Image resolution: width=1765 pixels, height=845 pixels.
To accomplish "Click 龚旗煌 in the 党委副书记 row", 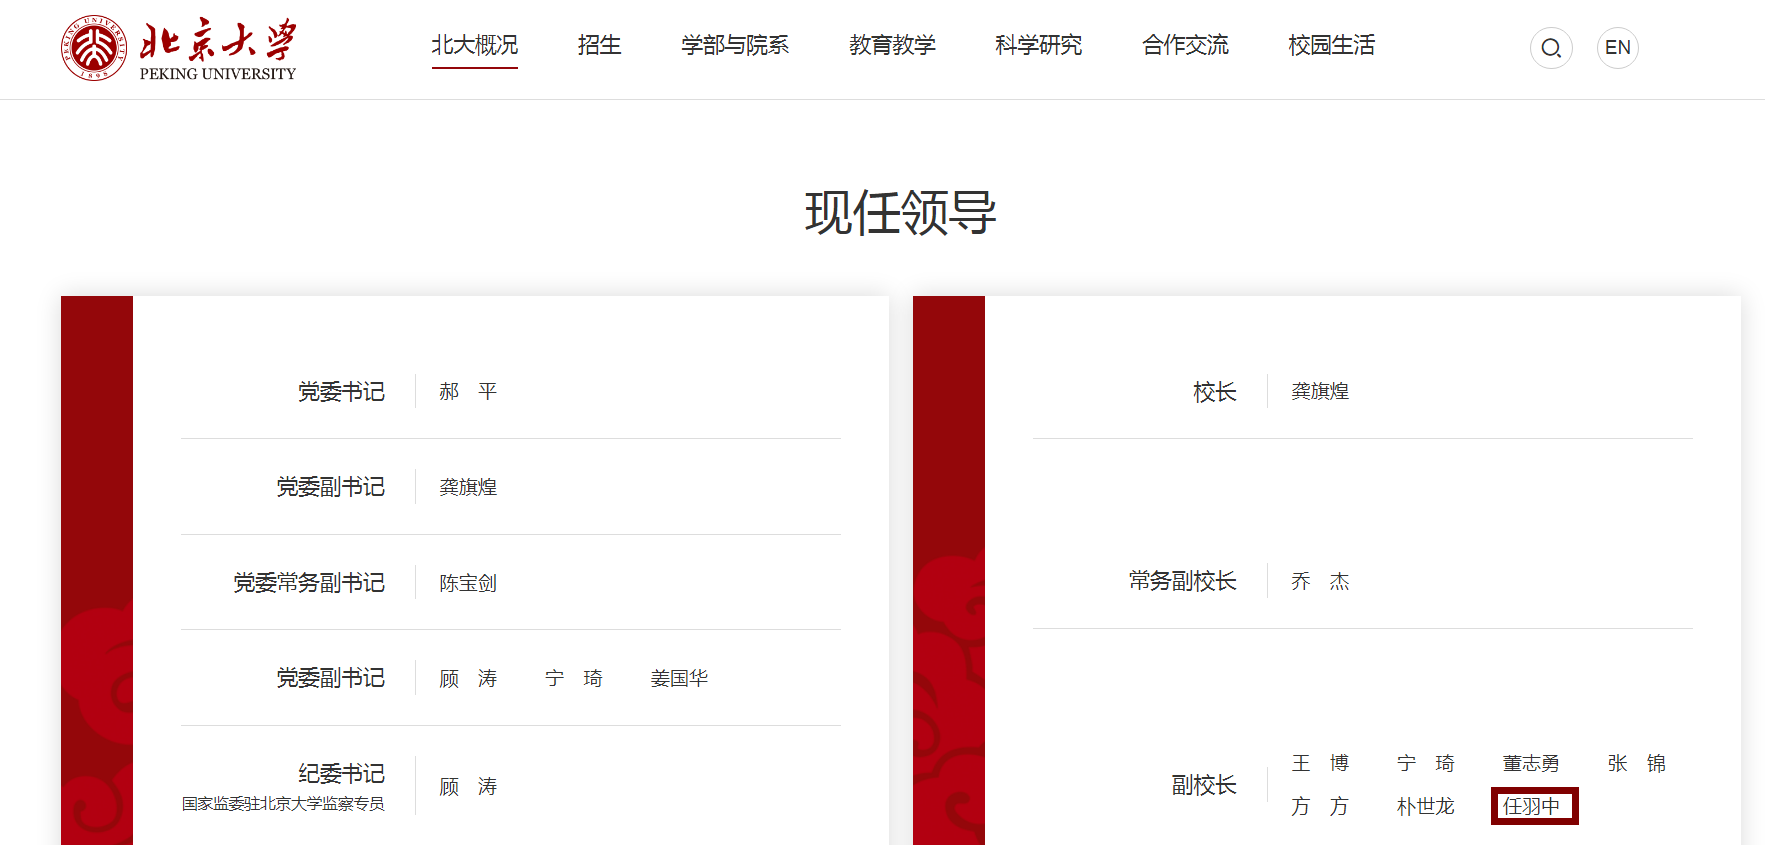I will point(468,487).
